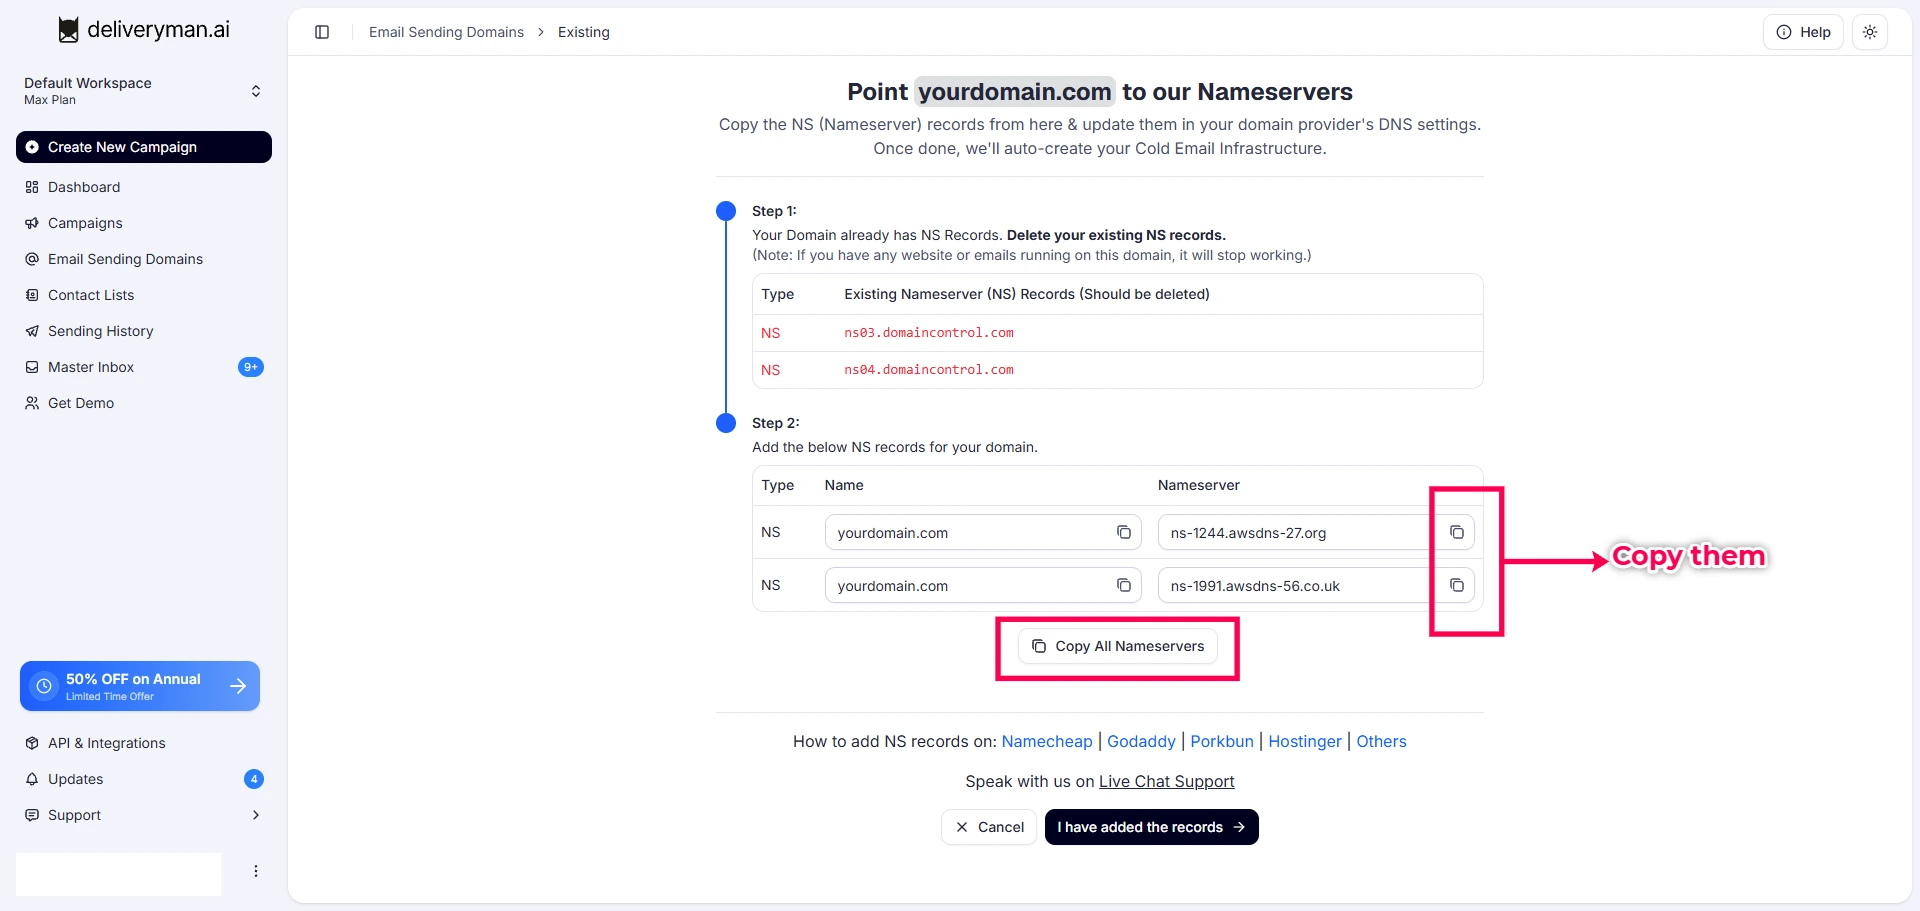Open the Help button
Screen dimensions: 1920x911
(x=1803, y=32)
